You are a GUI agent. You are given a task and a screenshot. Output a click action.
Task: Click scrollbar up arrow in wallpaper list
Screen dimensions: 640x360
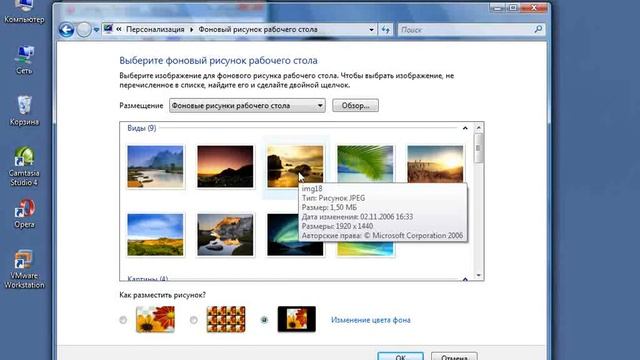pos(478,128)
